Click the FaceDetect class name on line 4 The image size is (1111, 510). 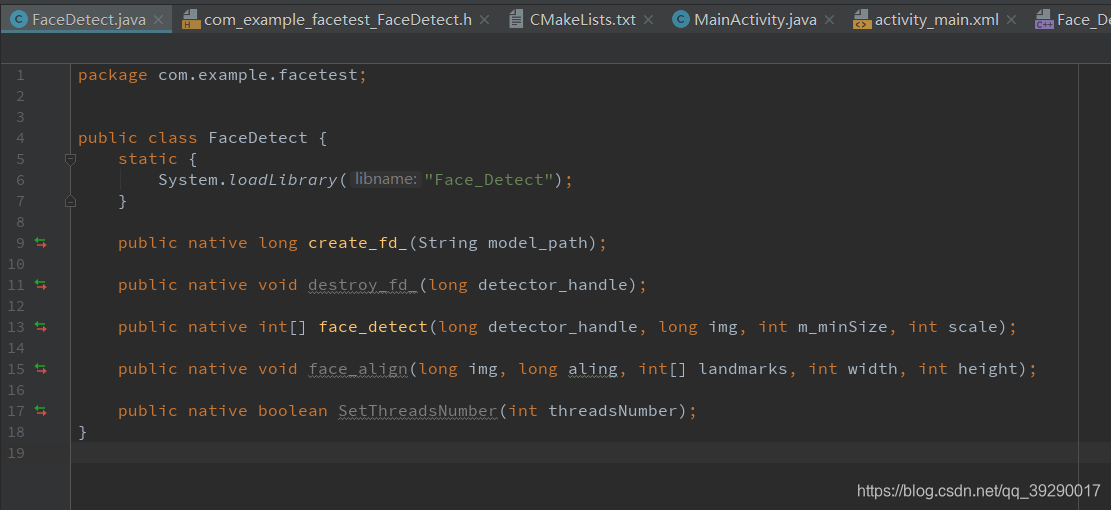258,138
